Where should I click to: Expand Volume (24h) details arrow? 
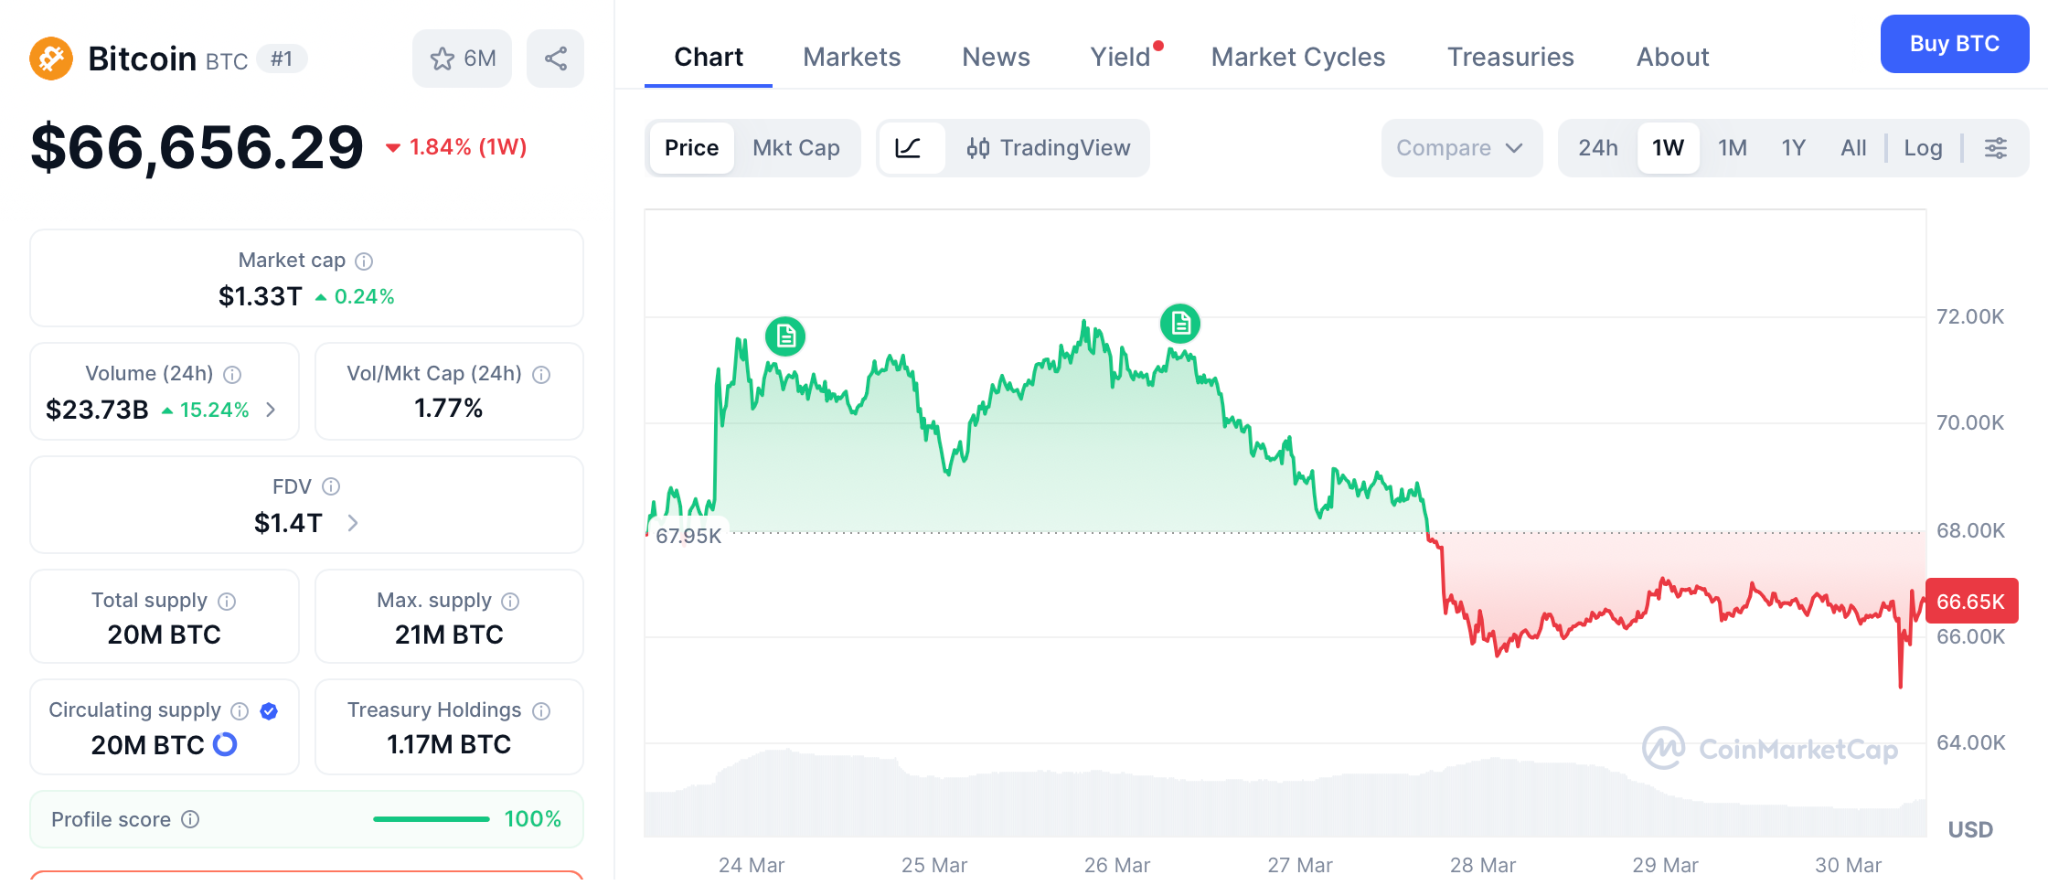pos(270,410)
